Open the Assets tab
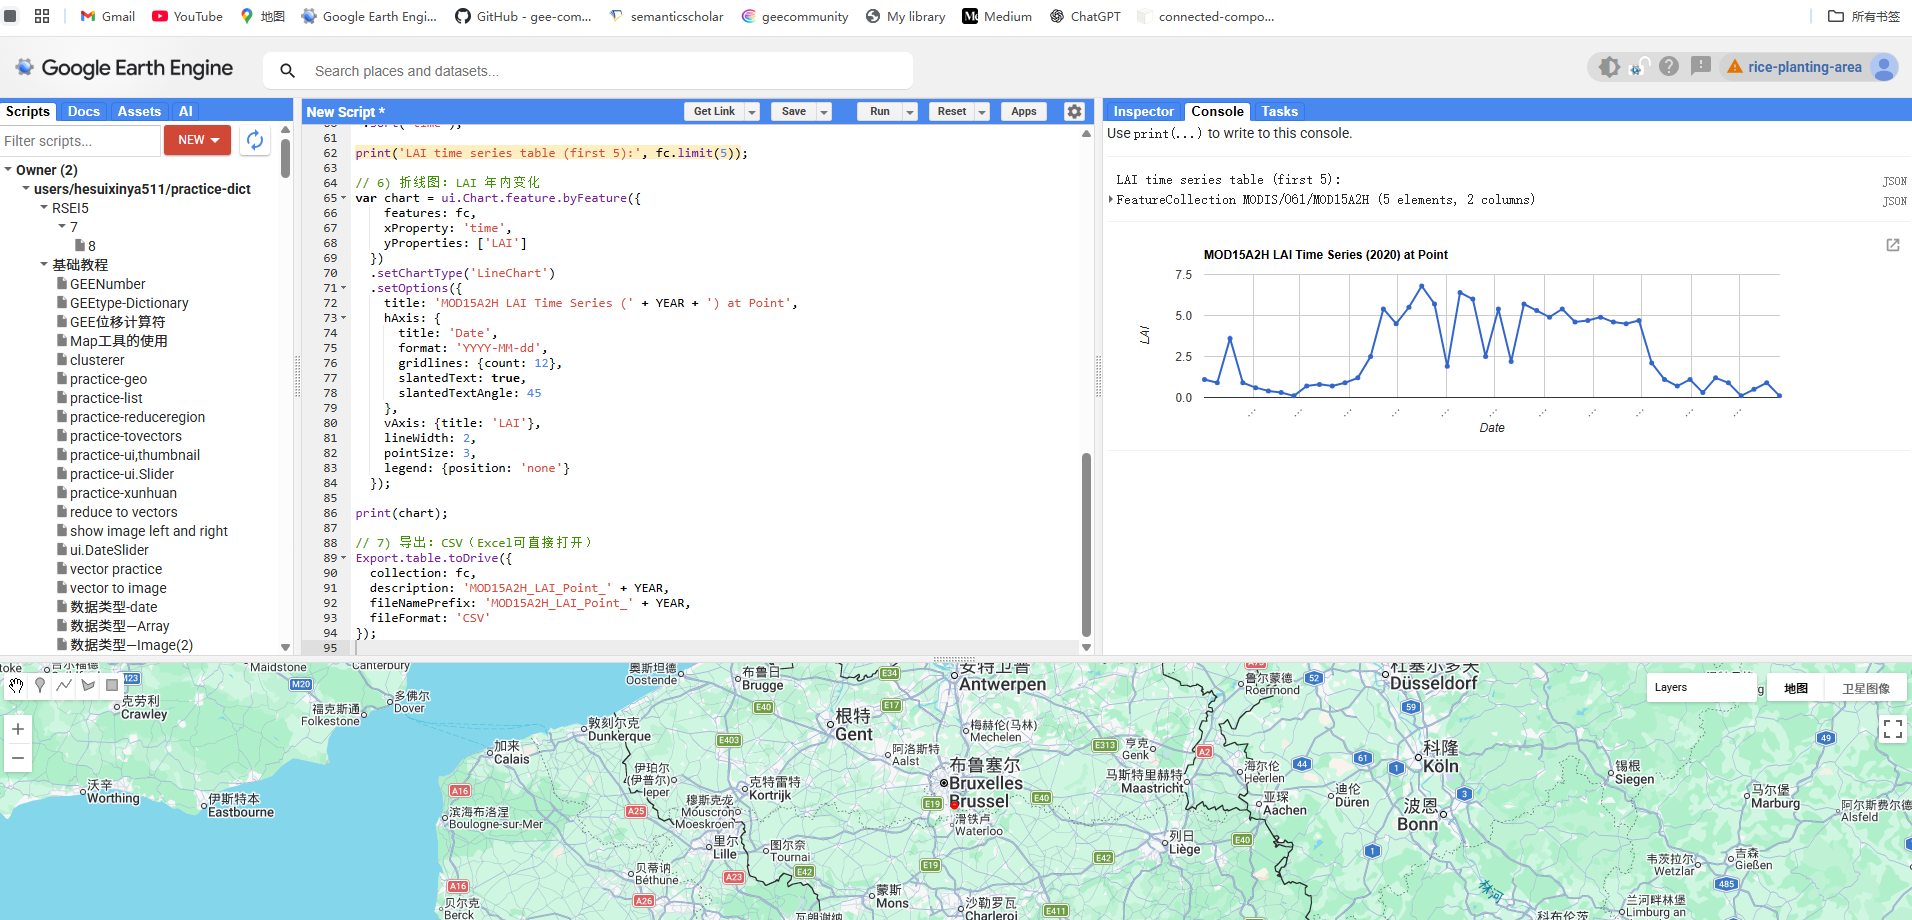1912x920 pixels. 138,111
